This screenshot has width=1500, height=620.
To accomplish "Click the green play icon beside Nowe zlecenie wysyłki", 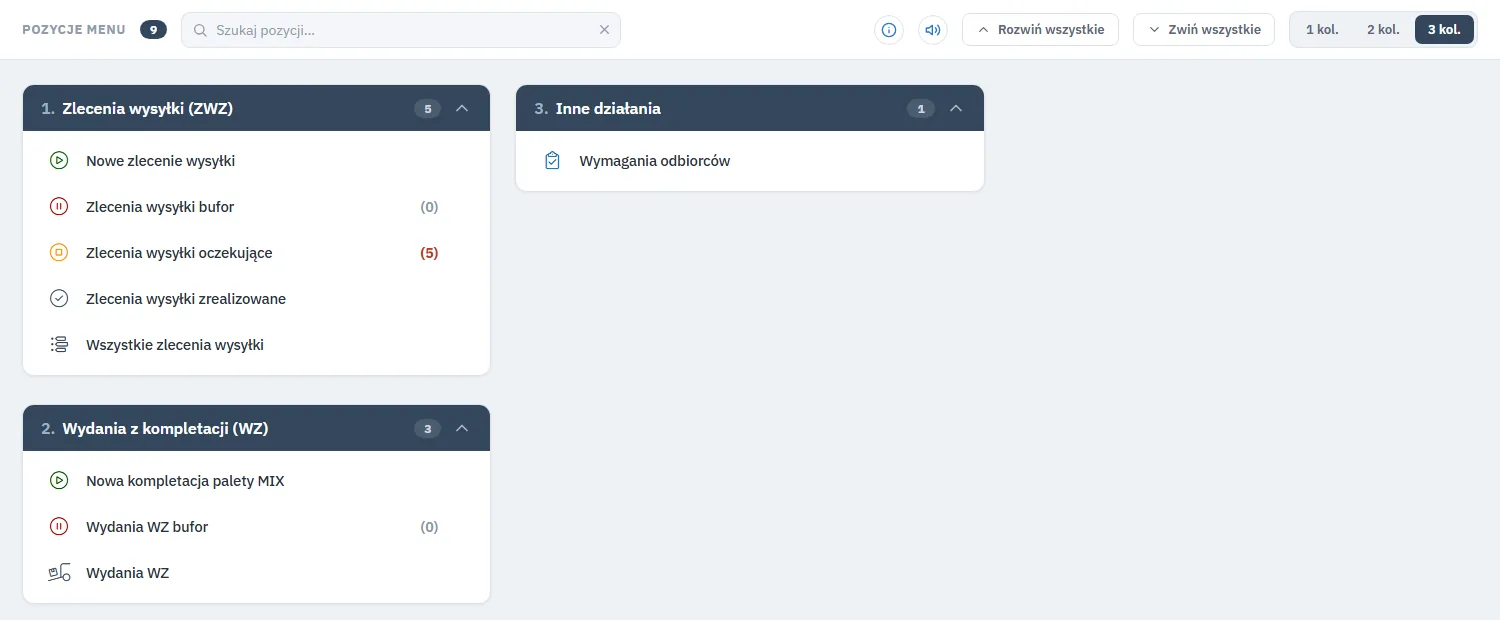I will pyautogui.click(x=59, y=161).
